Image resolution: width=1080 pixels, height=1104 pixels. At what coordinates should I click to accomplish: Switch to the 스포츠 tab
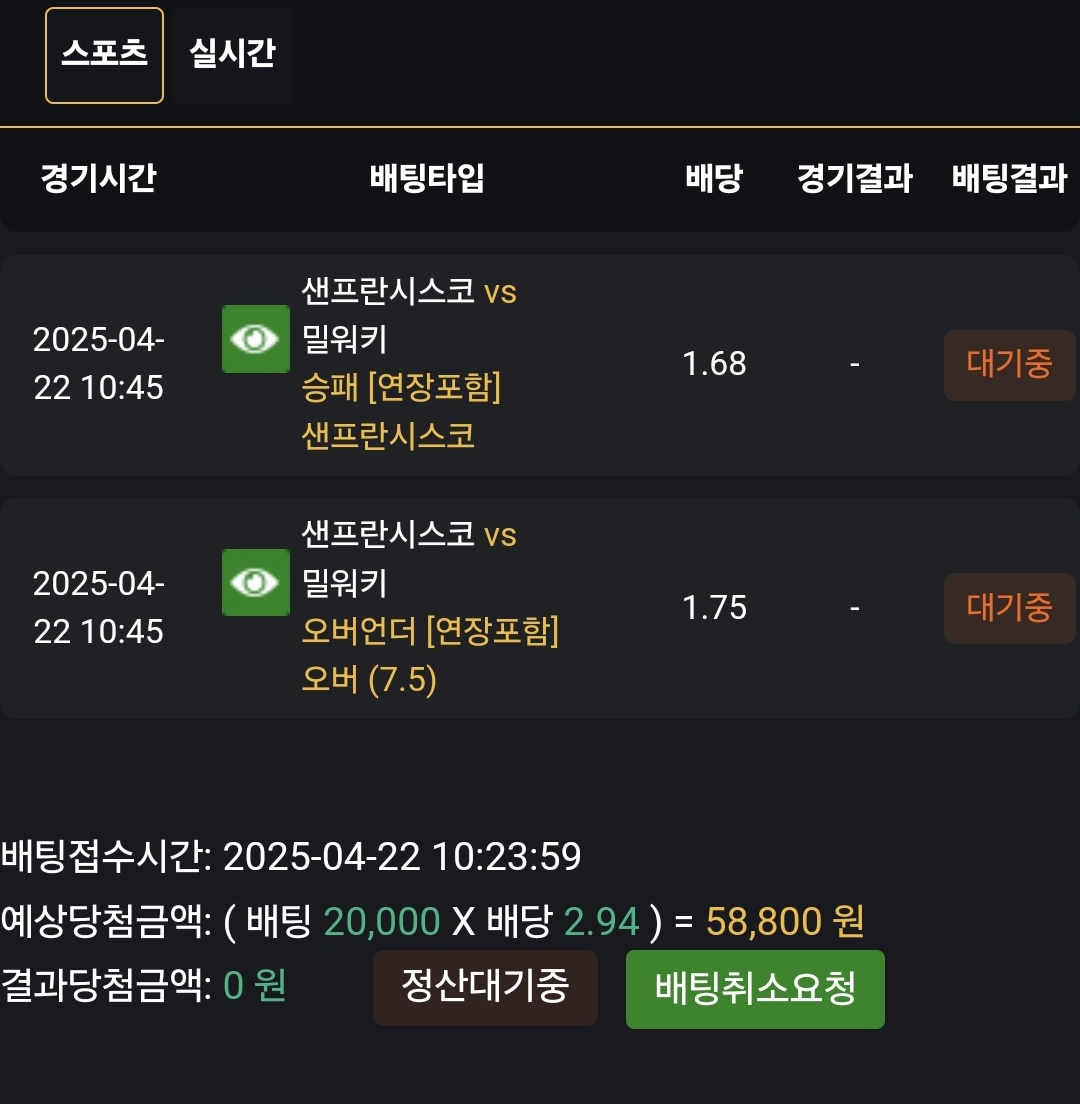point(104,55)
